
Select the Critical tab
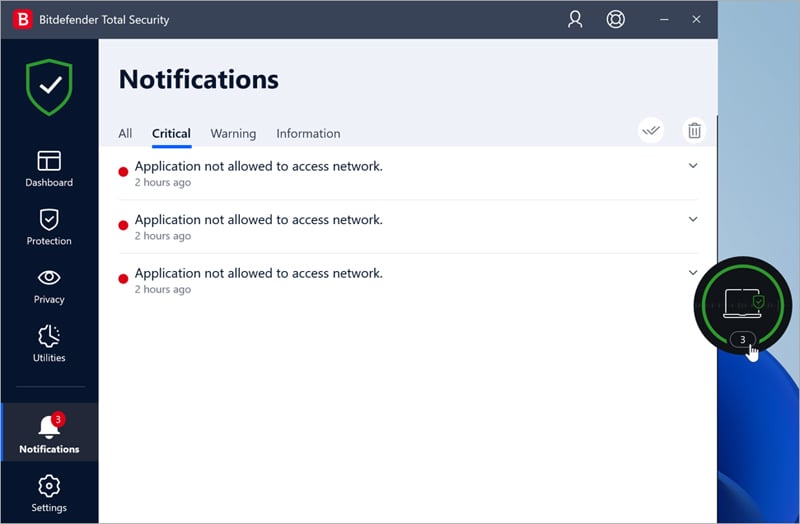pos(171,134)
